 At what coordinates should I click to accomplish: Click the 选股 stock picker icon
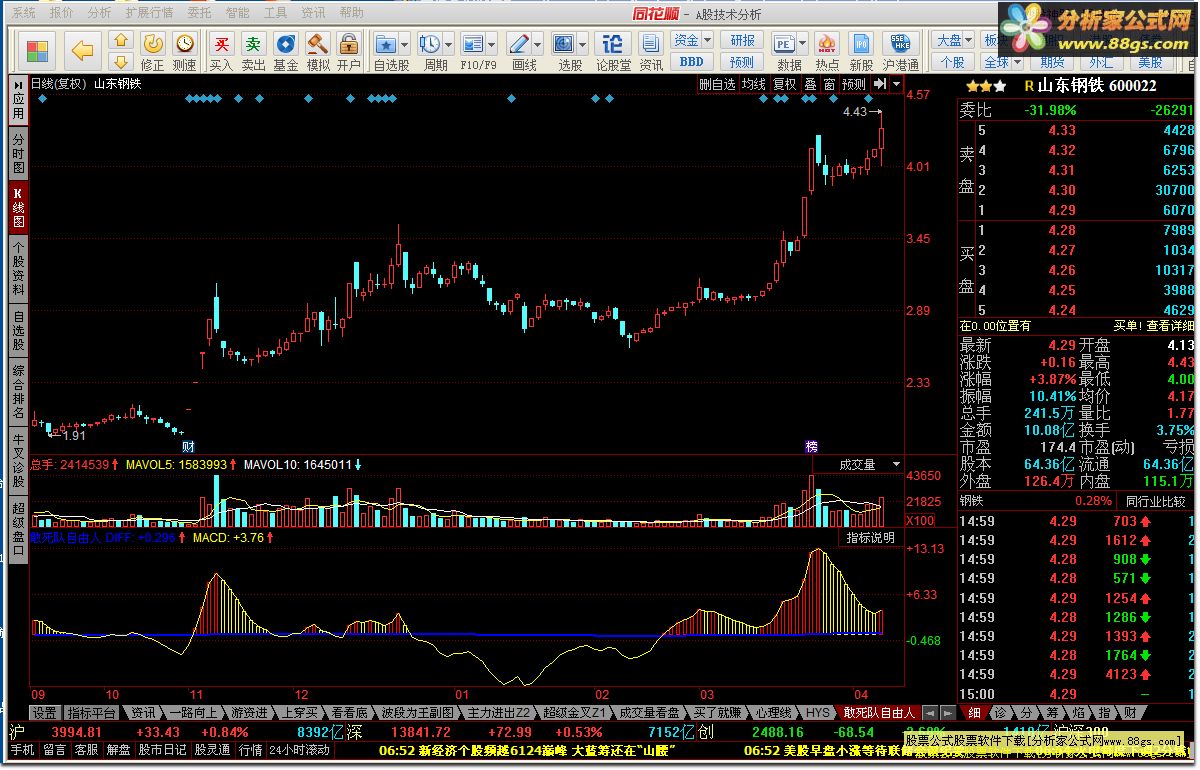[563, 44]
